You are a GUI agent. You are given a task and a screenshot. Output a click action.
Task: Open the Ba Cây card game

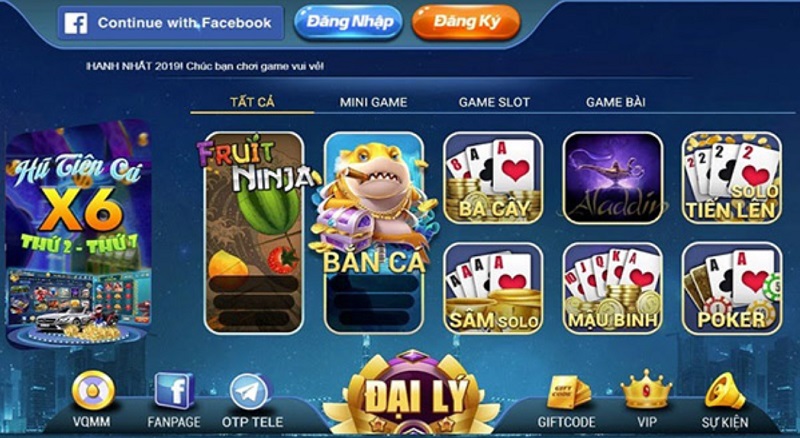(x=493, y=178)
